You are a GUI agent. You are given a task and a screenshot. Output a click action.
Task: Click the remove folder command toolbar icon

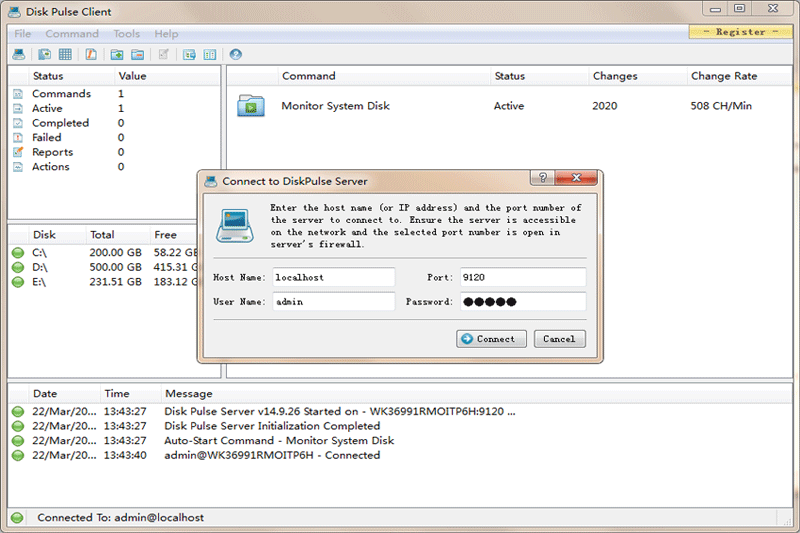click(138, 54)
